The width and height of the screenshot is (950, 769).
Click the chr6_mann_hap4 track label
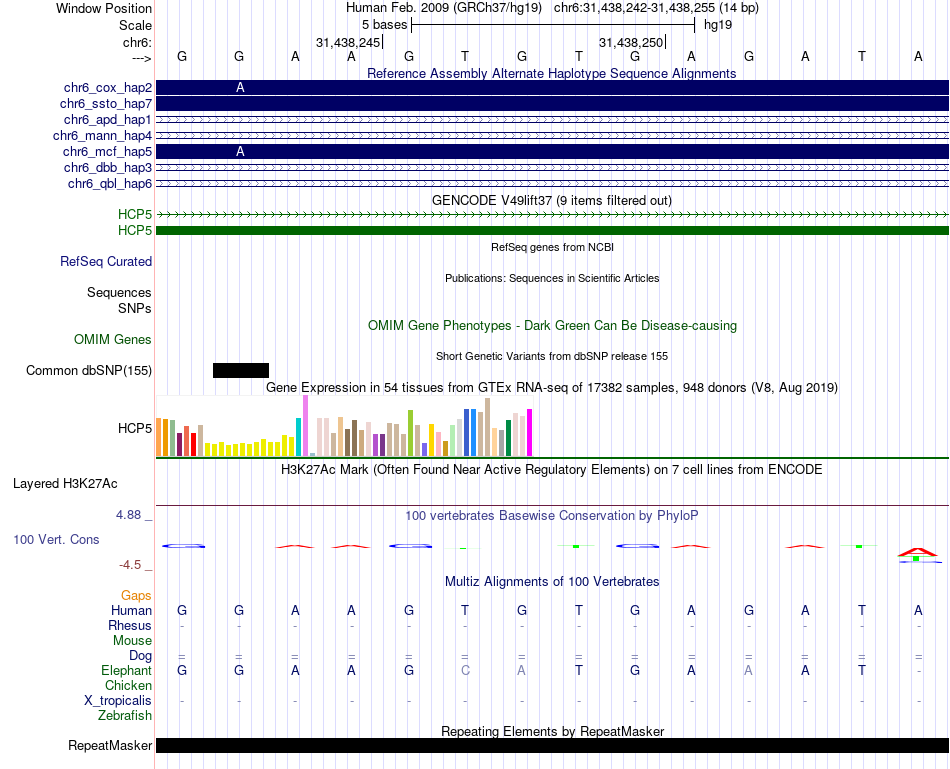(x=102, y=136)
